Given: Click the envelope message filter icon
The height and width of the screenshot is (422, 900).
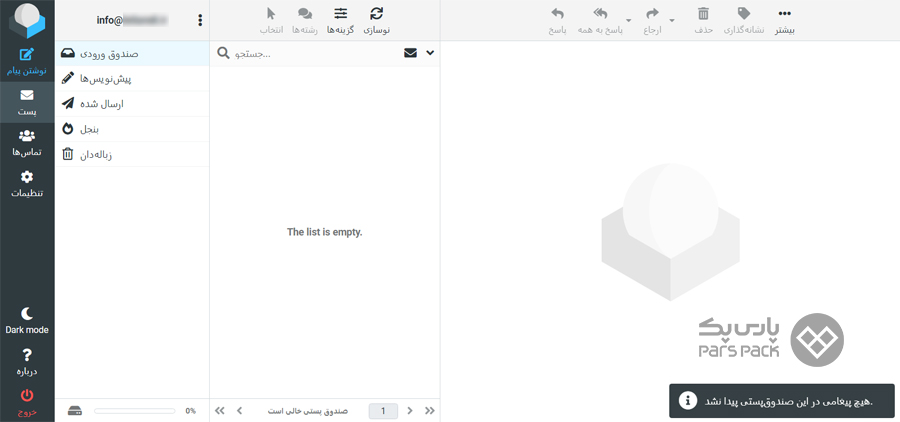Looking at the screenshot, I should click(x=410, y=53).
